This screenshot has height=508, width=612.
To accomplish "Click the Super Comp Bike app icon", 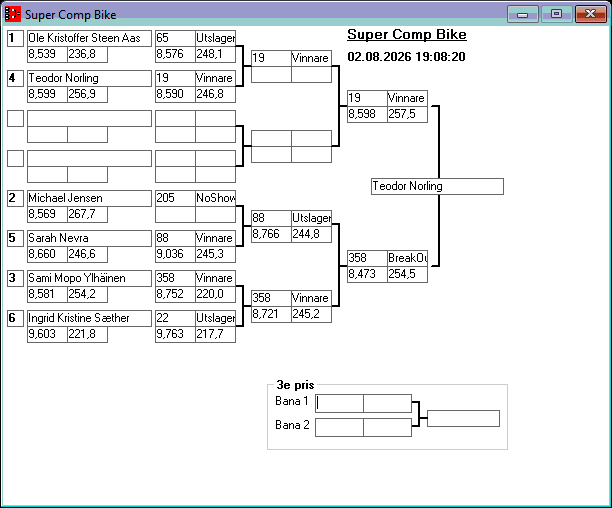I will pos(12,14).
